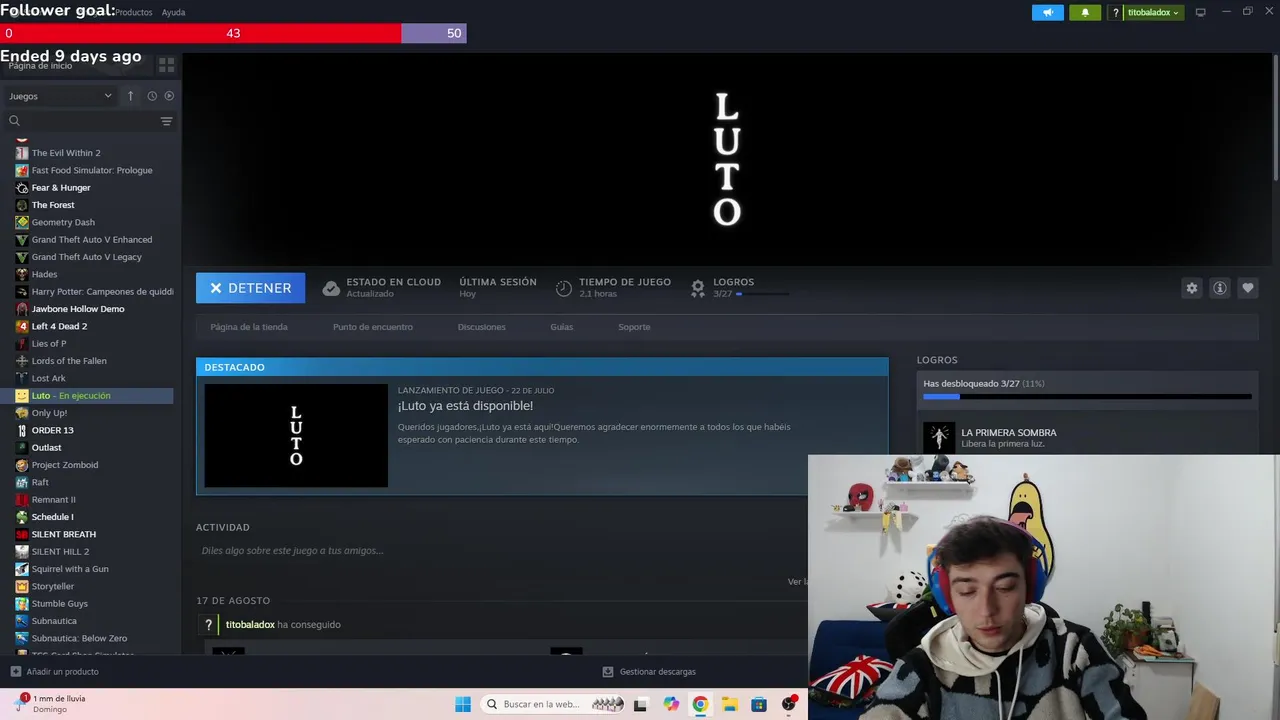The width and height of the screenshot is (1280, 720).
Task: Select The Forest in library
Action: 53,205
